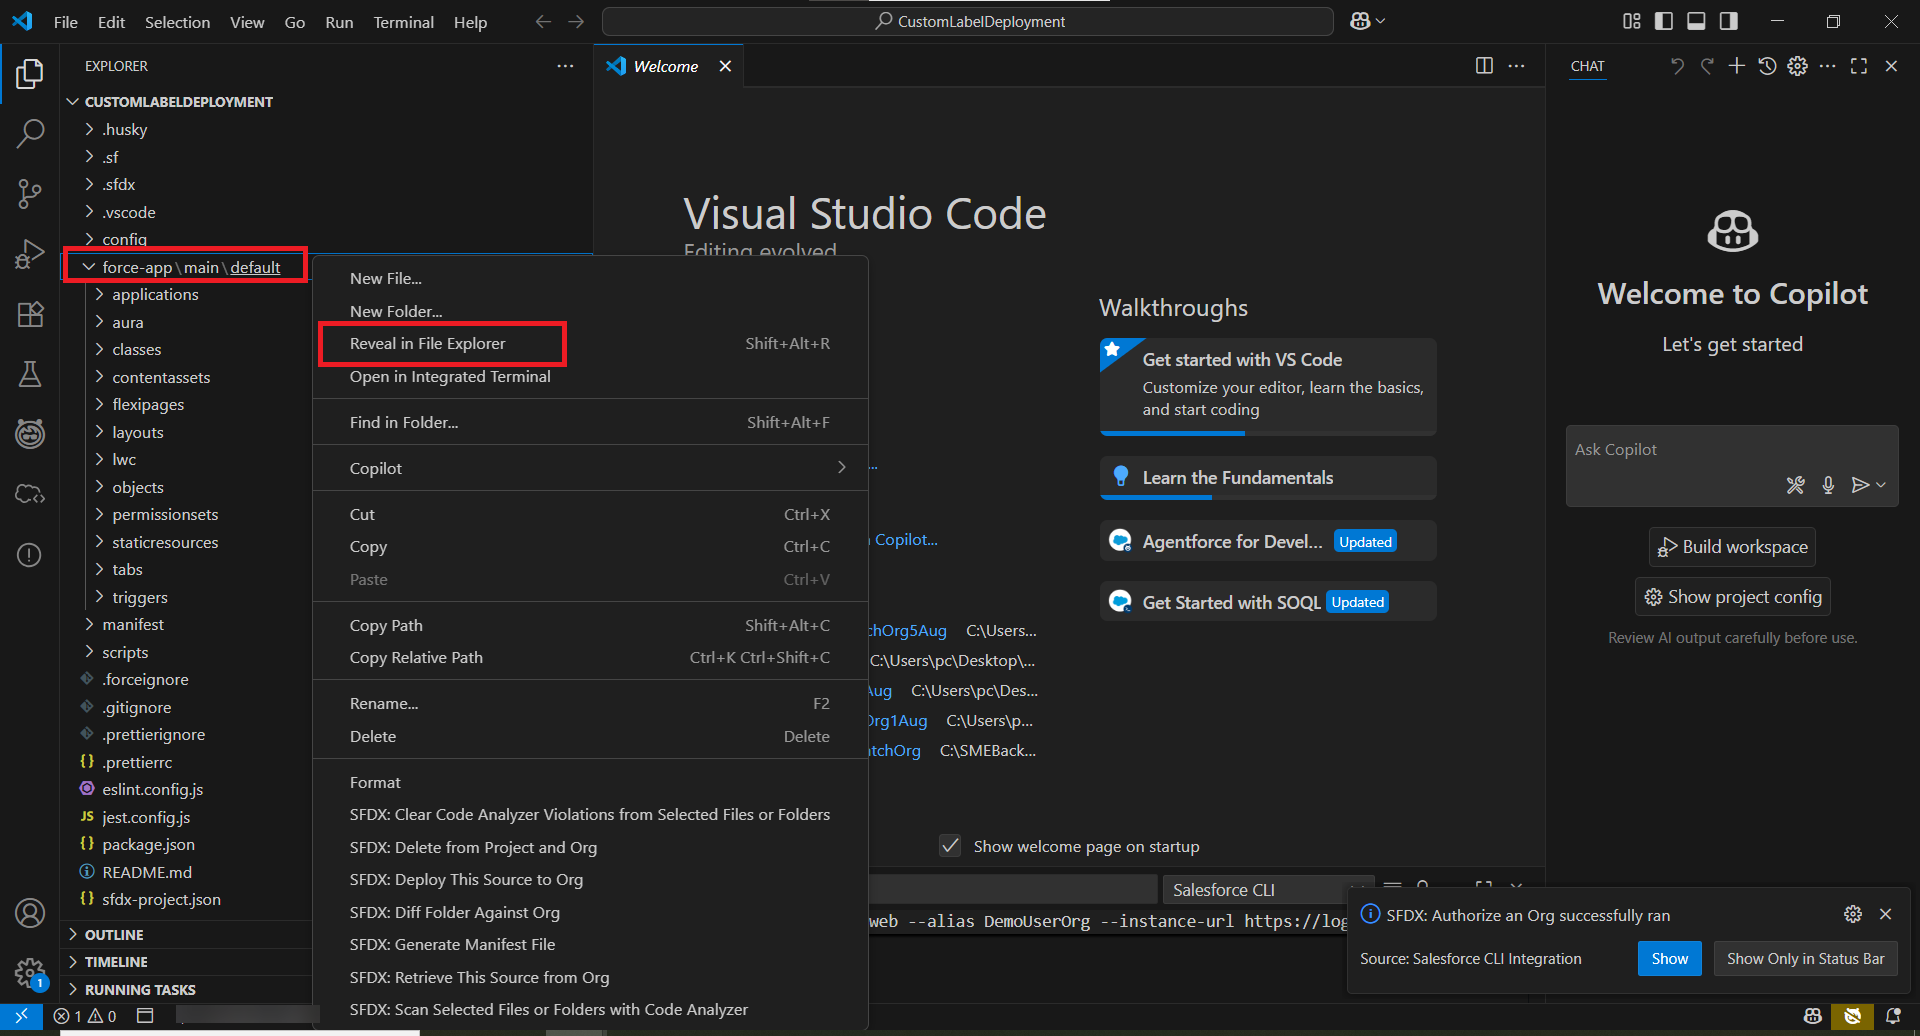Click the Build workspace button
The height and width of the screenshot is (1036, 1920).
(x=1732, y=547)
